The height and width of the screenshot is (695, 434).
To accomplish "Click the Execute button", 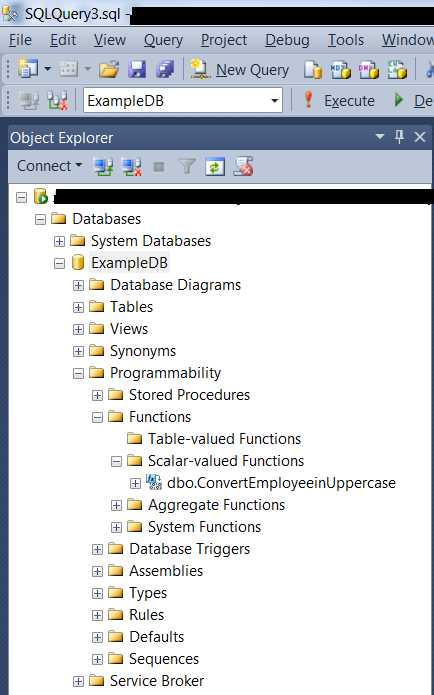I will point(339,101).
